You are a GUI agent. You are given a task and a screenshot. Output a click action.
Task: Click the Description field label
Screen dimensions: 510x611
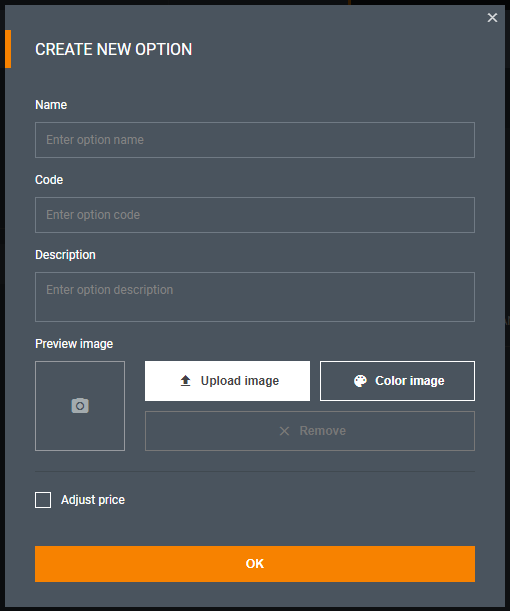(65, 255)
